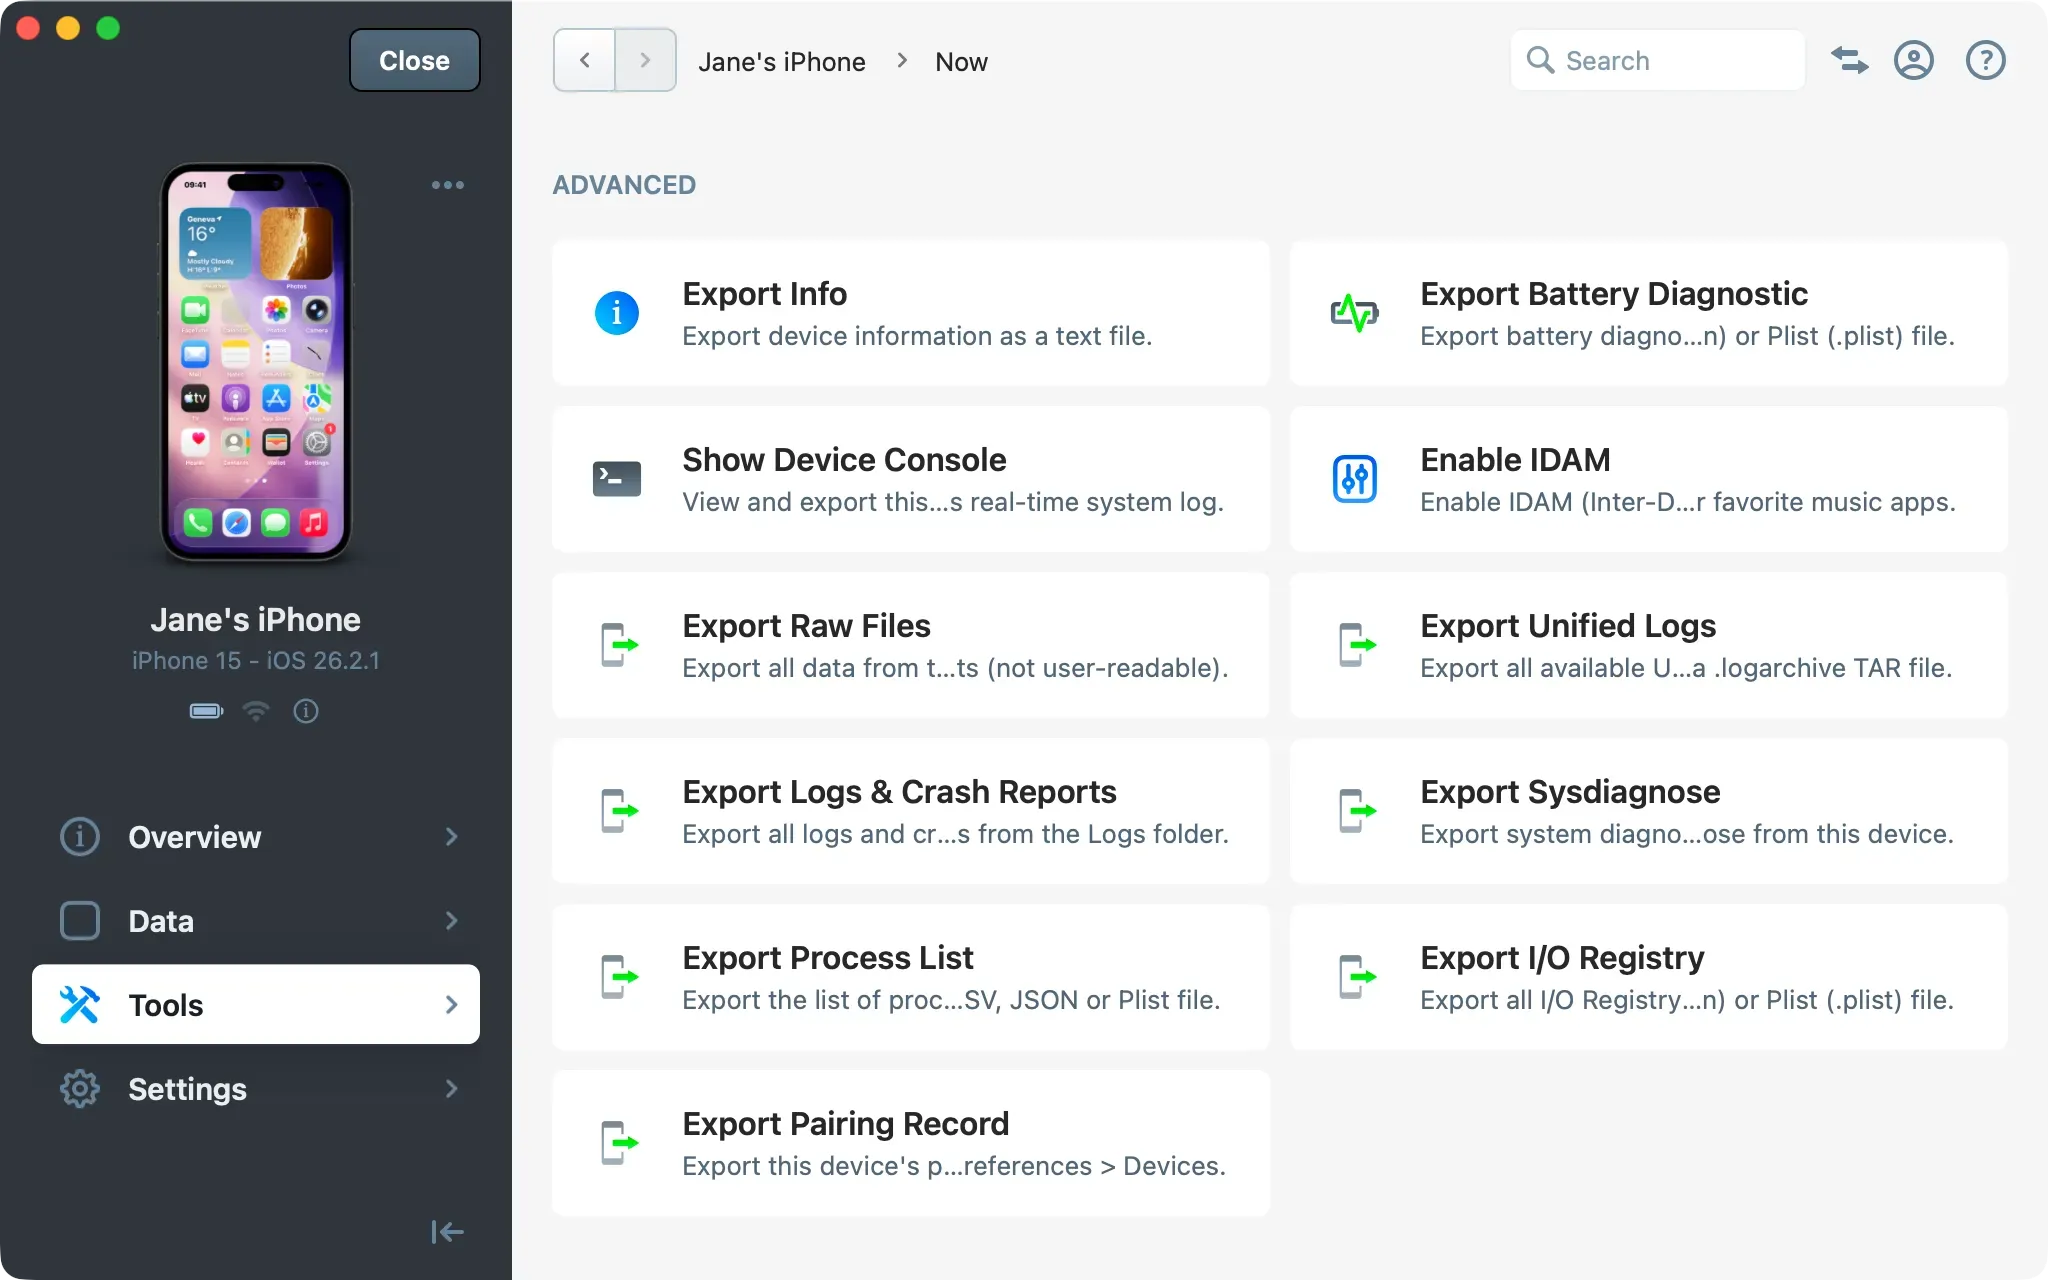Click the Export Unified Logs export icon
The width and height of the screenshot is (2048, 1280).
pyautogui.click(x=1357, y=645)
